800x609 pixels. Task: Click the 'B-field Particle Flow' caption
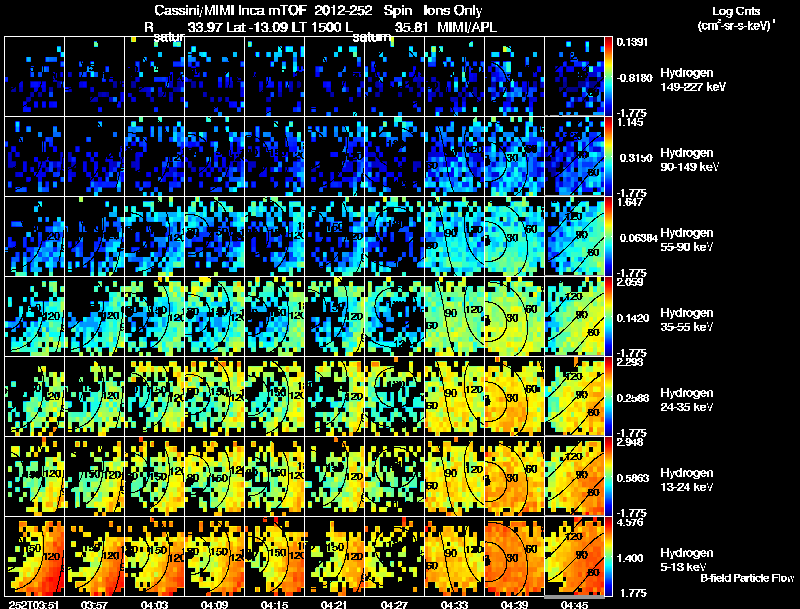point(747,578)
